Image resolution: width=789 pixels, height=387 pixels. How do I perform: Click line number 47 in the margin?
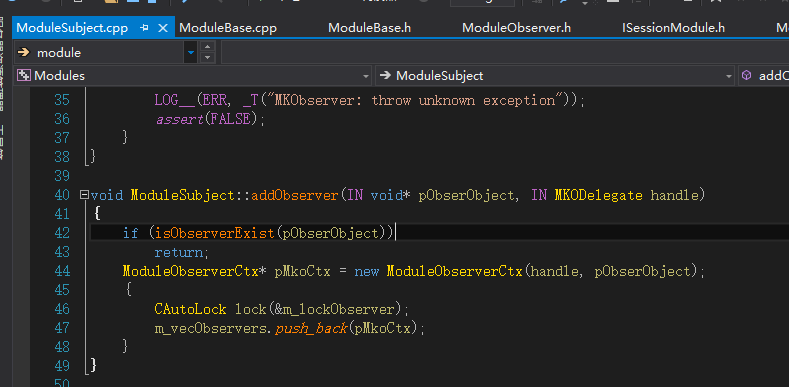pos(61,328)
